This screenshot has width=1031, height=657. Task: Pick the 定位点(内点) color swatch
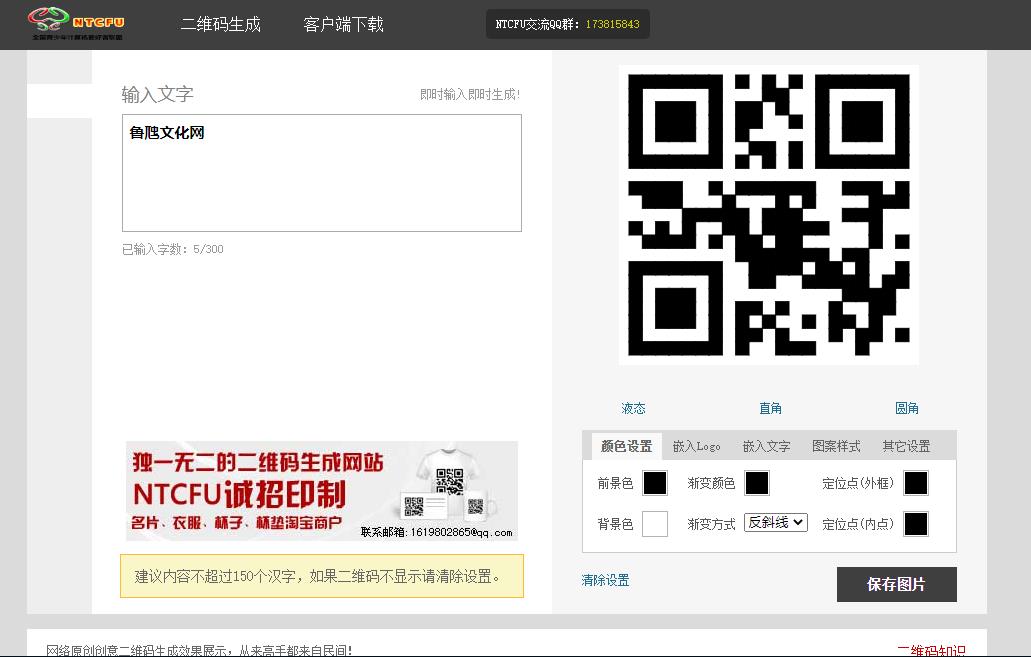[916, 524]
